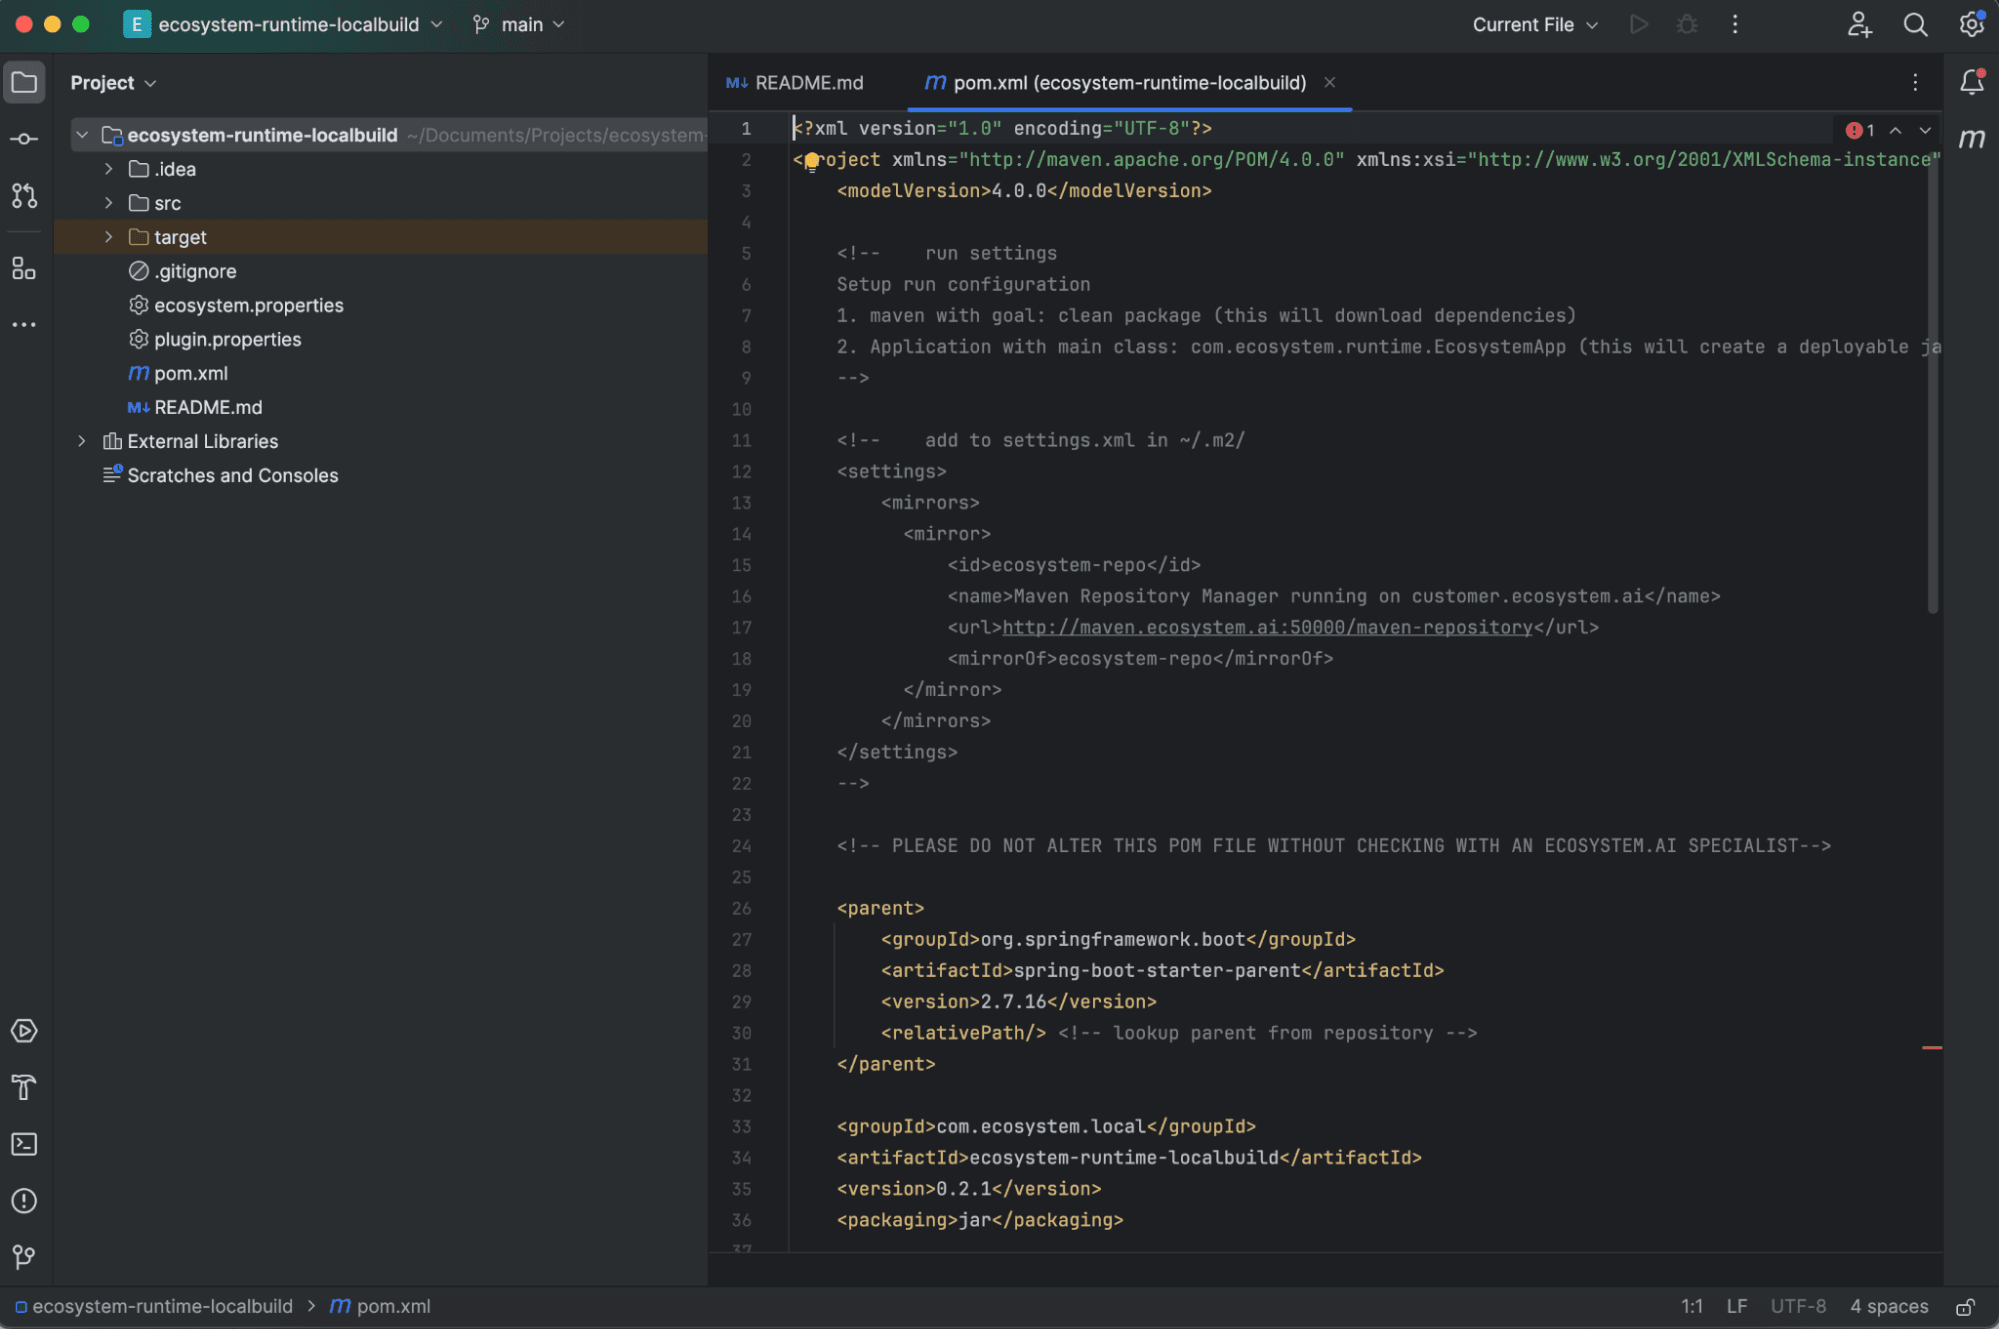Change the 4 spaces indent setting

1888,1306
